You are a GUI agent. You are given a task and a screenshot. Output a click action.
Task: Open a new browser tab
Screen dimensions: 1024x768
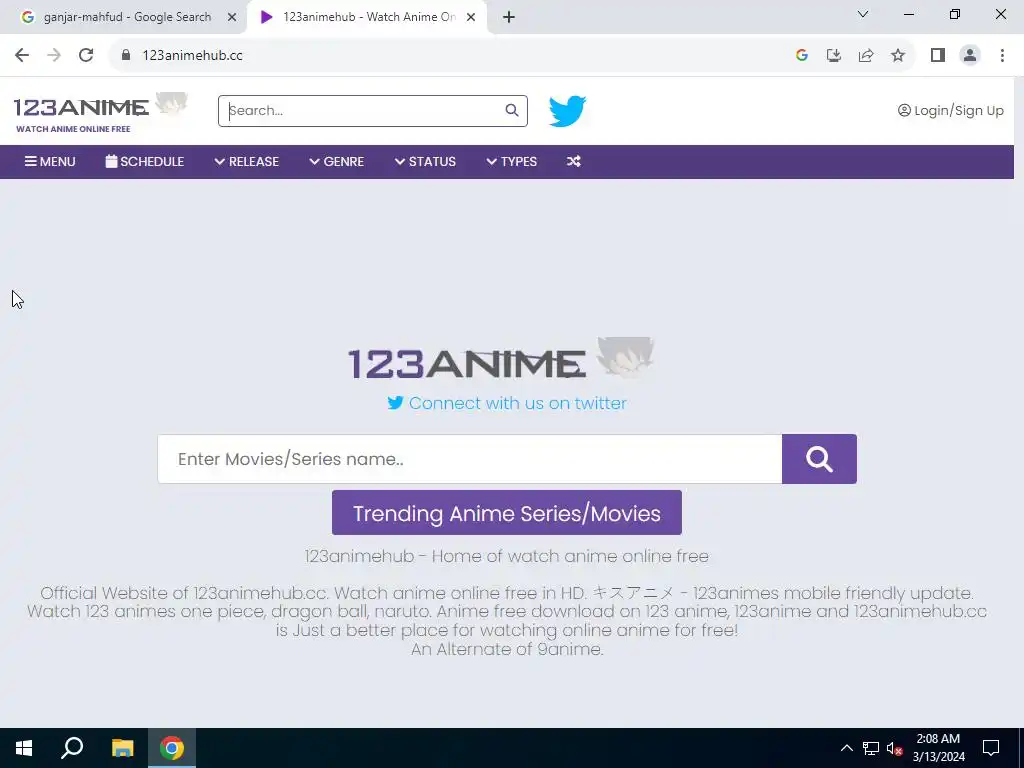point(509,17)
